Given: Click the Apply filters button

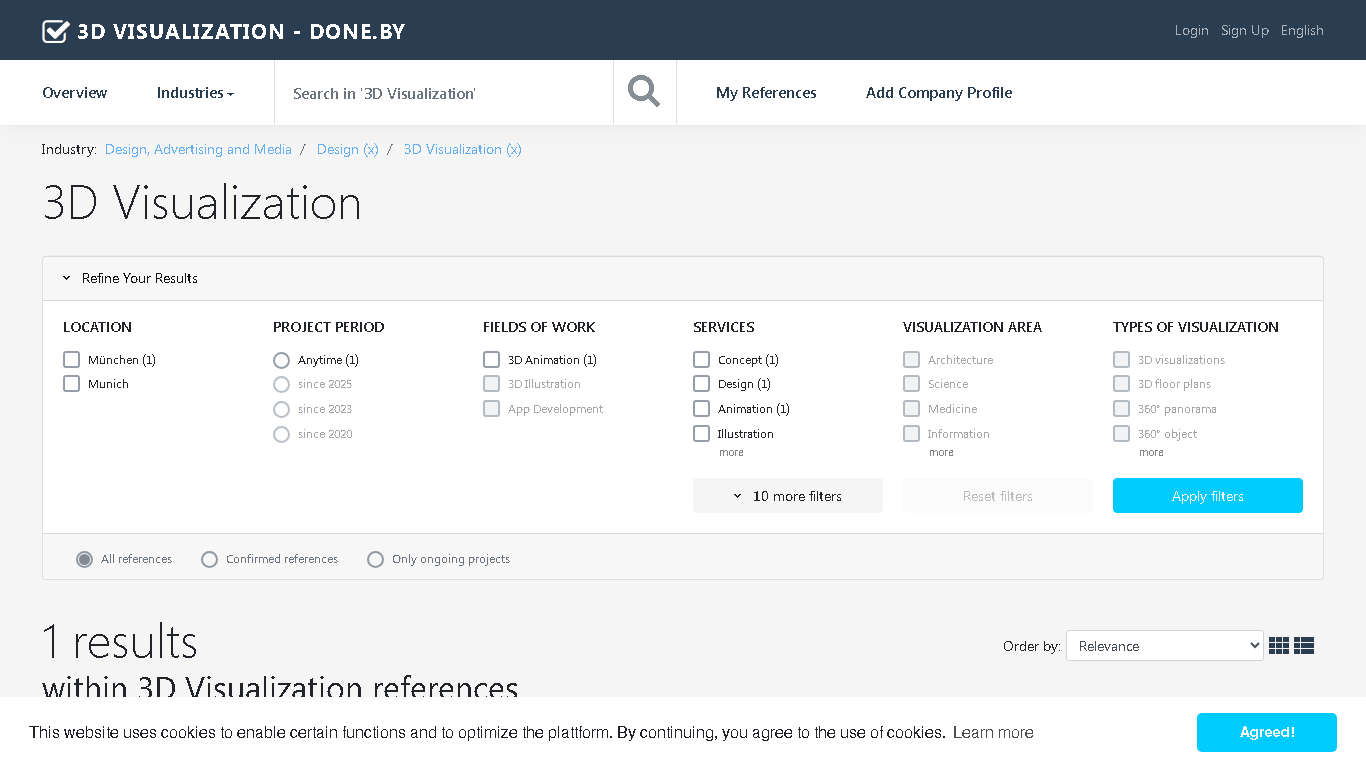Looking at the screenshot, I should click(x=1208, y=496).
